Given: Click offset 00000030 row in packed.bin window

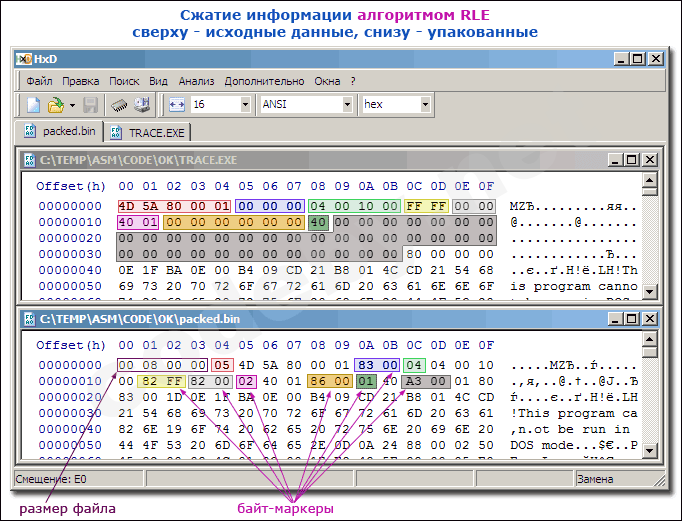Looking at the screenshot, I should pos(337,413).
